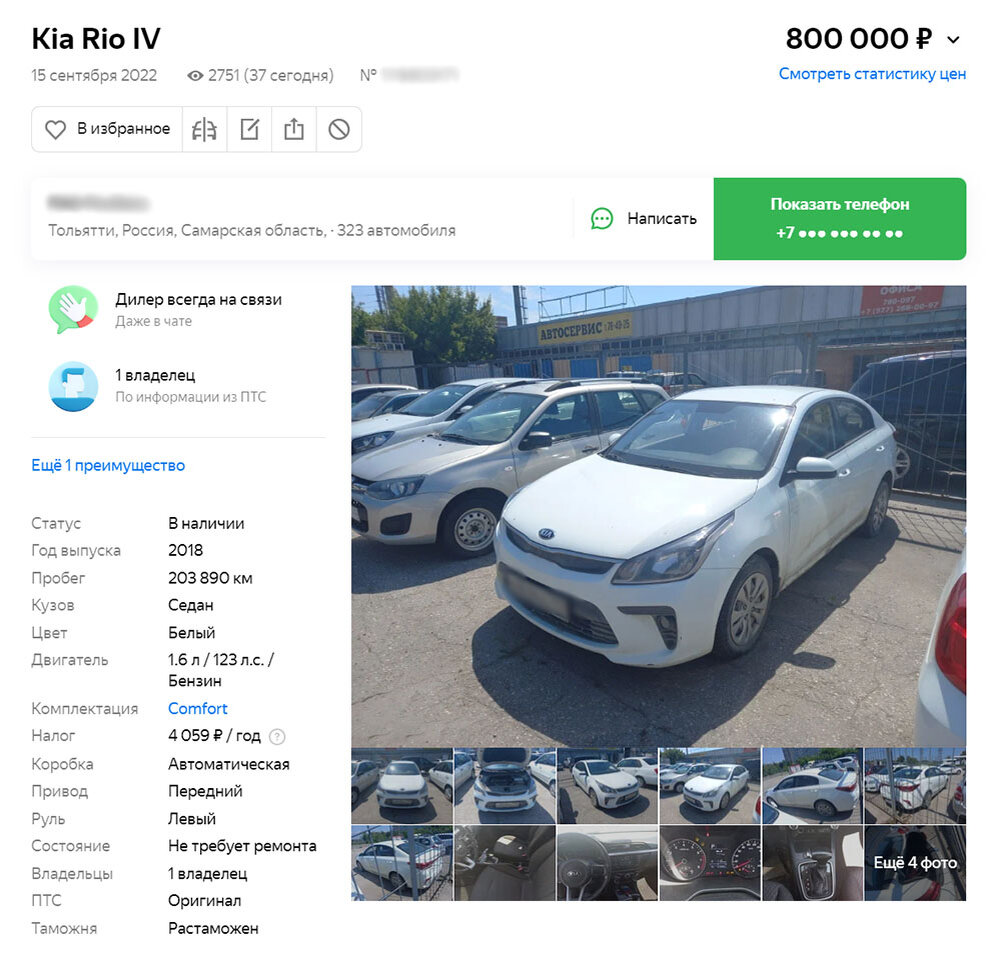The height and width of the screenshot is (960, 1001).
Task: Click the green chat bubble icon
Action: pos(601,219)
